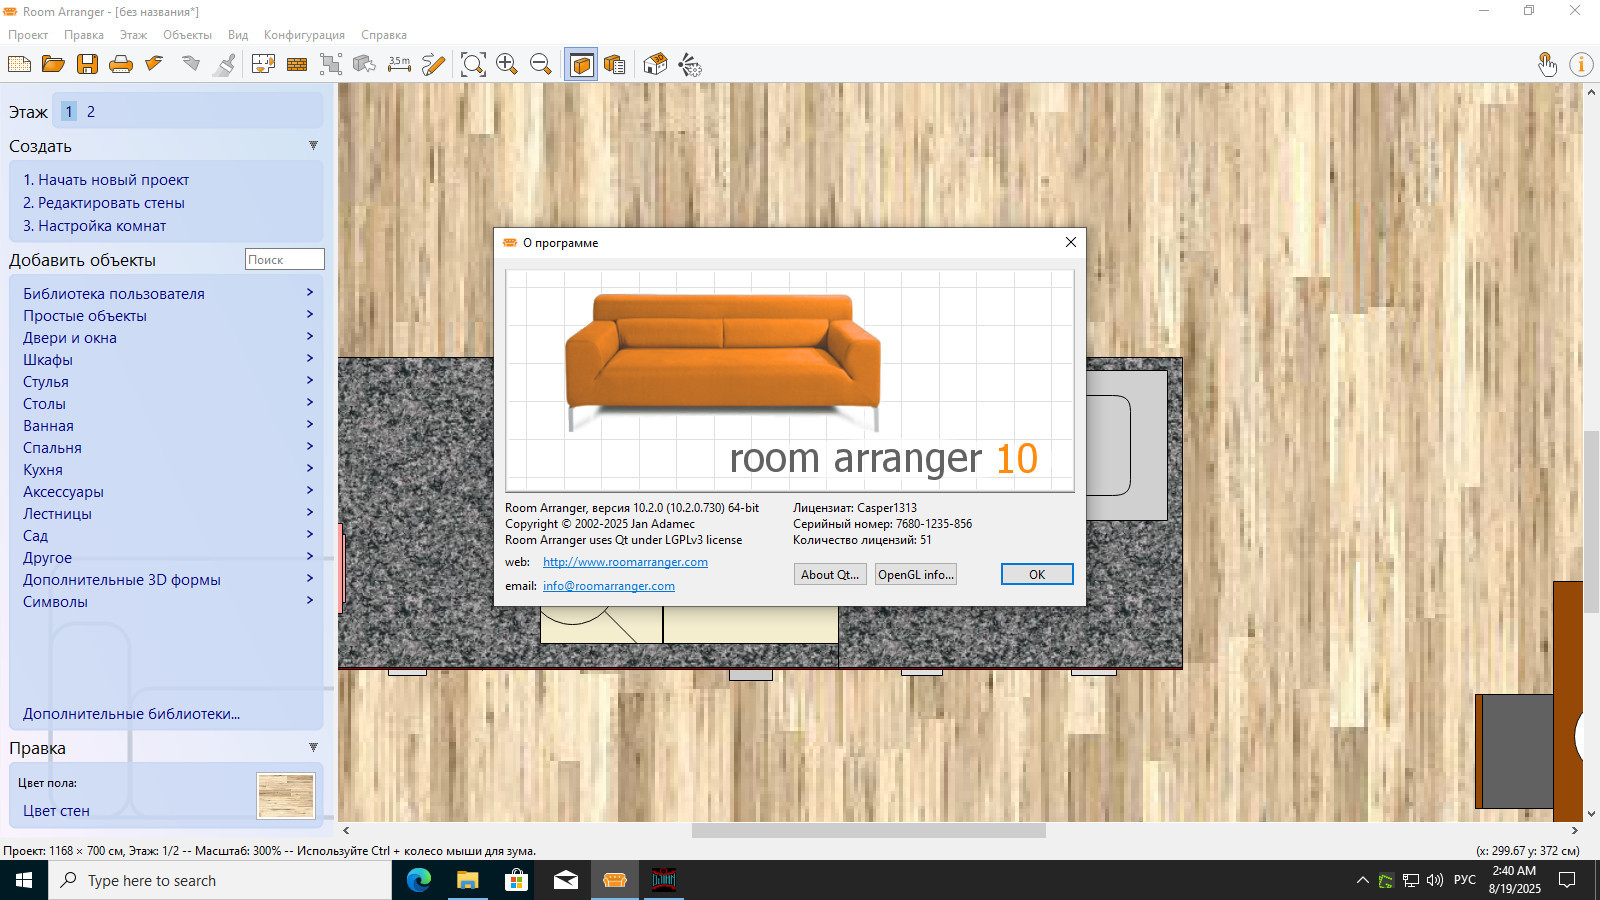Click the orange Undo arrow icon
1600x900 pixels.
tap(154, 64)
